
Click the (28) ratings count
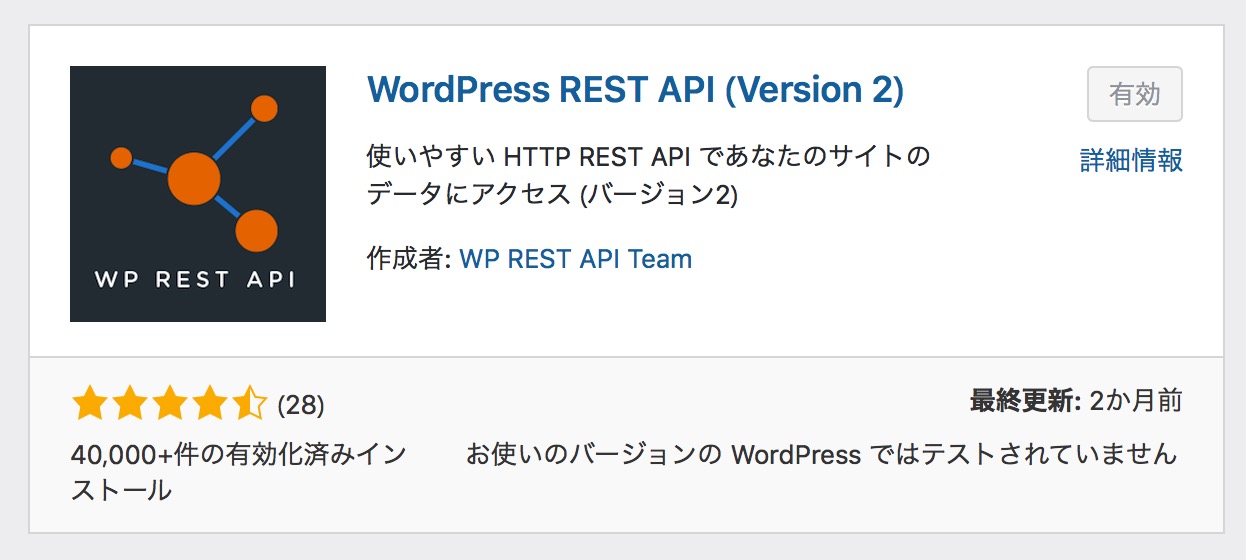pyautogui.click(x=300, y=405)
